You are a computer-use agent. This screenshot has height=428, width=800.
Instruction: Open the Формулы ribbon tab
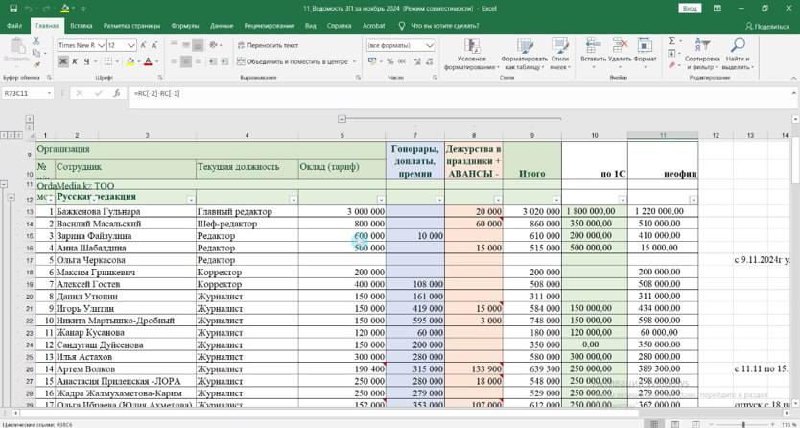[x=185, y=24]
